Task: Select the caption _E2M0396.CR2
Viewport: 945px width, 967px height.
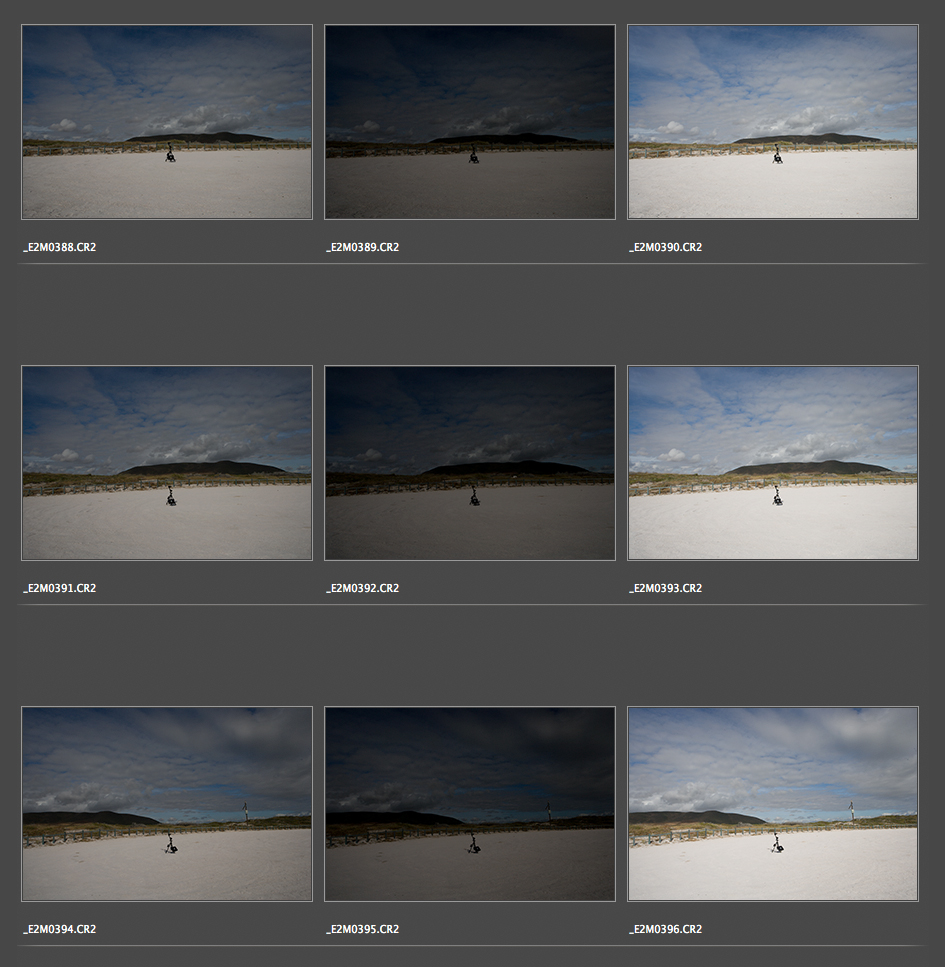Action: coord(666,929)
